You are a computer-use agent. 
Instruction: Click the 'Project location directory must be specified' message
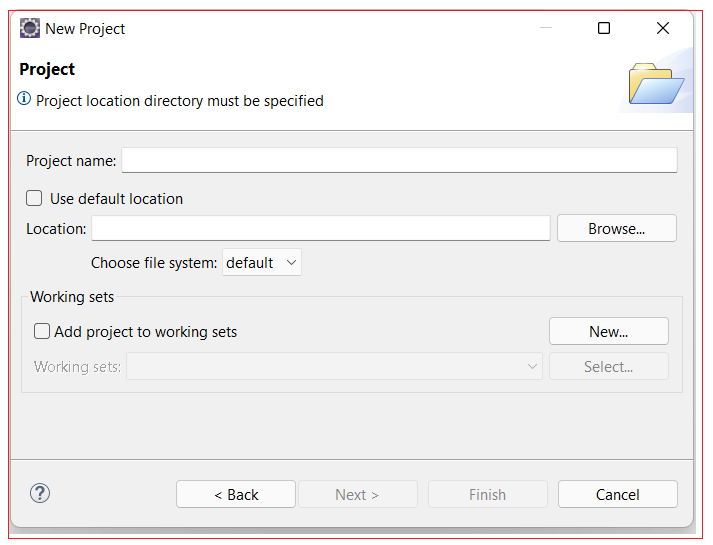[x=180, y=101]
